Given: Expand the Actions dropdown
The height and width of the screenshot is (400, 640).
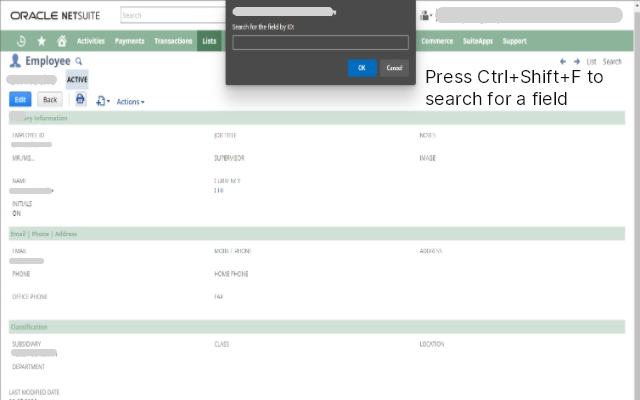Looking at the screenshot, I should tap(130, 102).
